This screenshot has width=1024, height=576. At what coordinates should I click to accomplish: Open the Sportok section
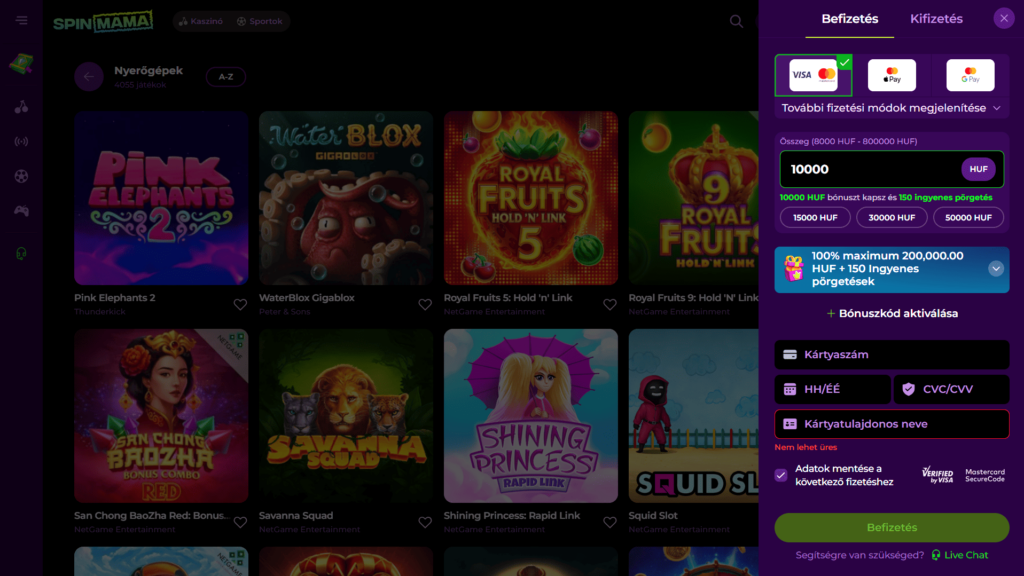259,21
